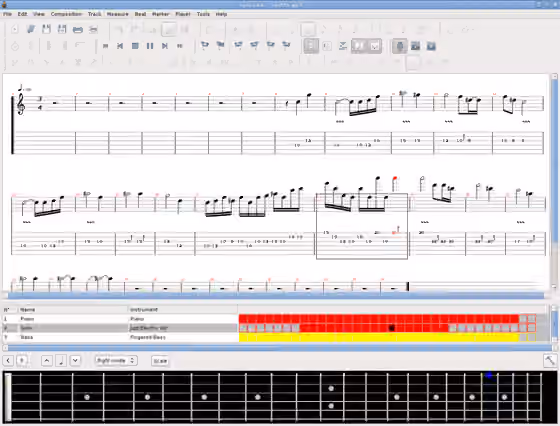Toggle Show Fretboard
This screenshot has height=426, width=560.
400,46
